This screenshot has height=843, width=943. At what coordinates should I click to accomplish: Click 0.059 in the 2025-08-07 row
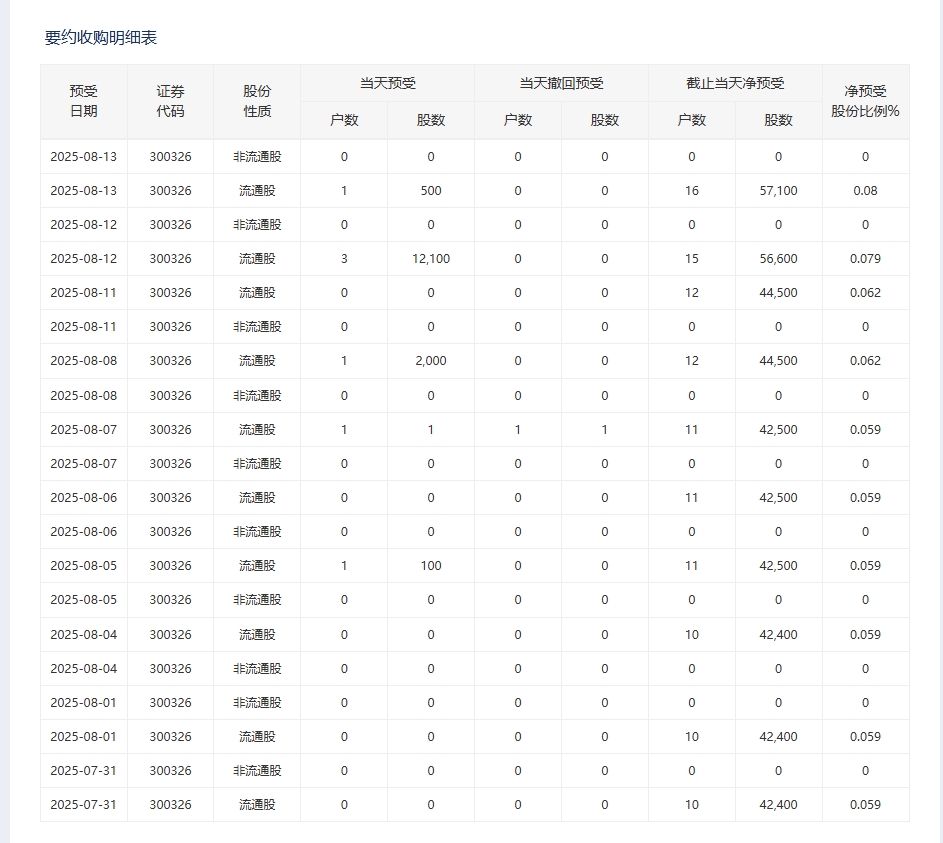tap(865, 430)
